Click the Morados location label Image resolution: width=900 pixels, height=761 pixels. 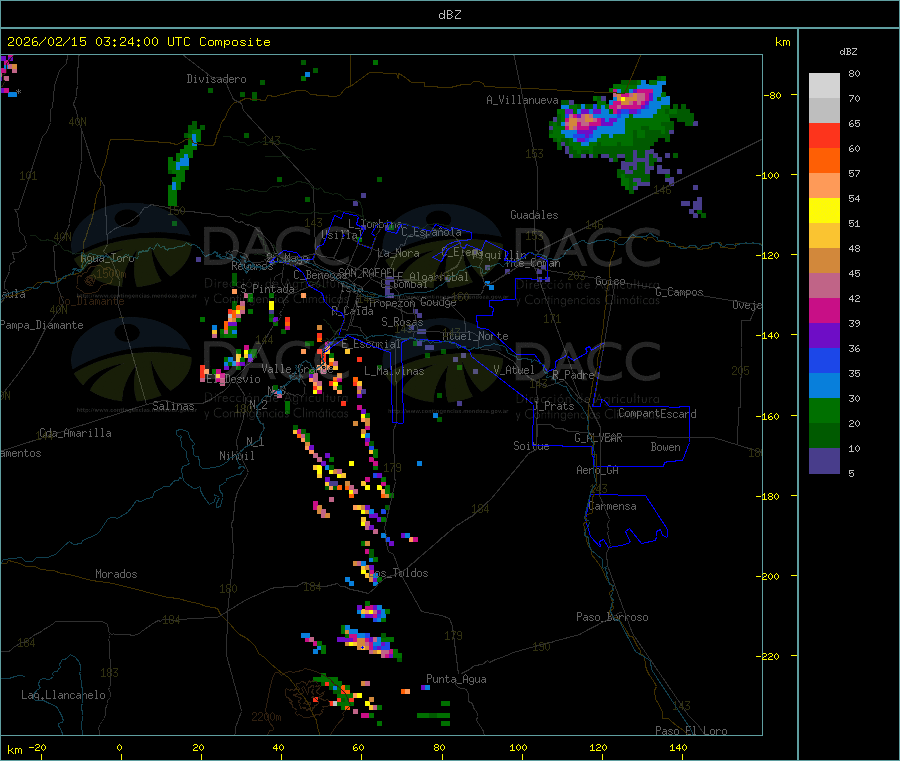point(117,574)
